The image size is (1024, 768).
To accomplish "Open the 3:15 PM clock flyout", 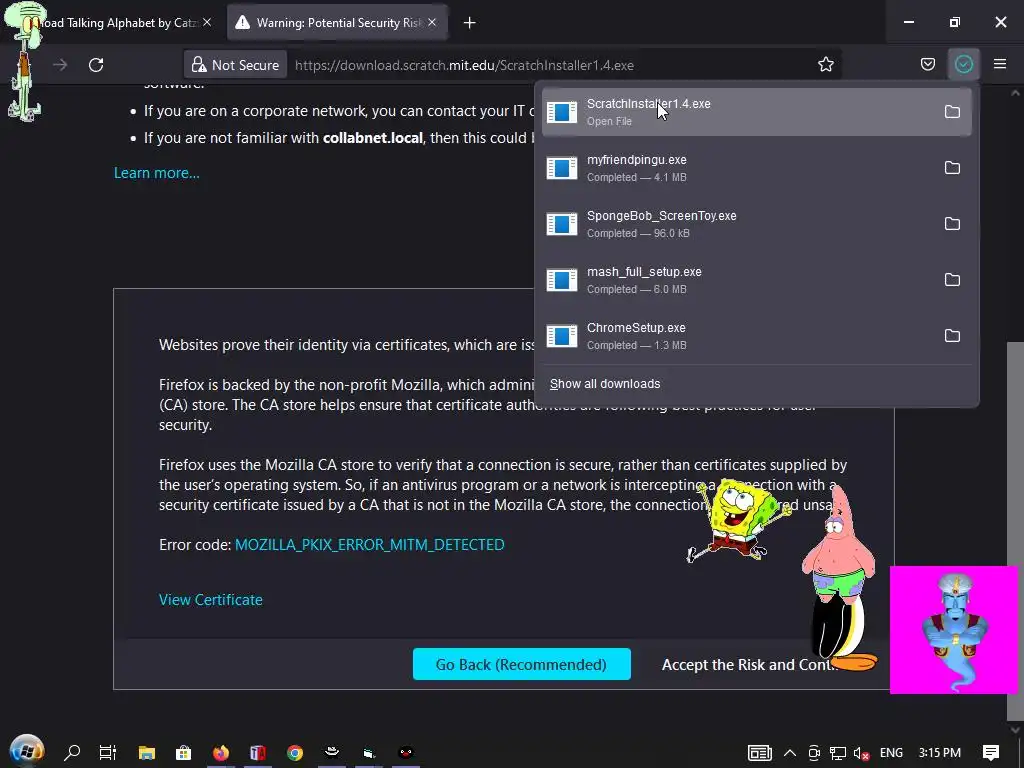I will coord(939,753).
